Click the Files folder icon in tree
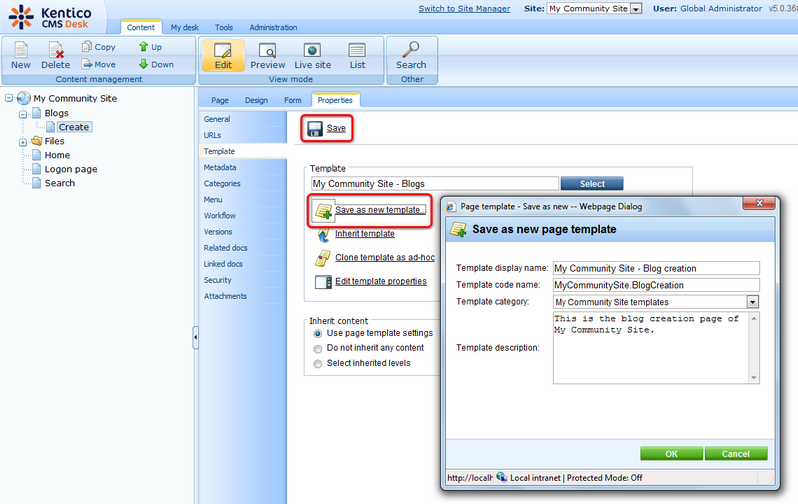The height and width of the screenshot is (504, 798). [36, 141]
